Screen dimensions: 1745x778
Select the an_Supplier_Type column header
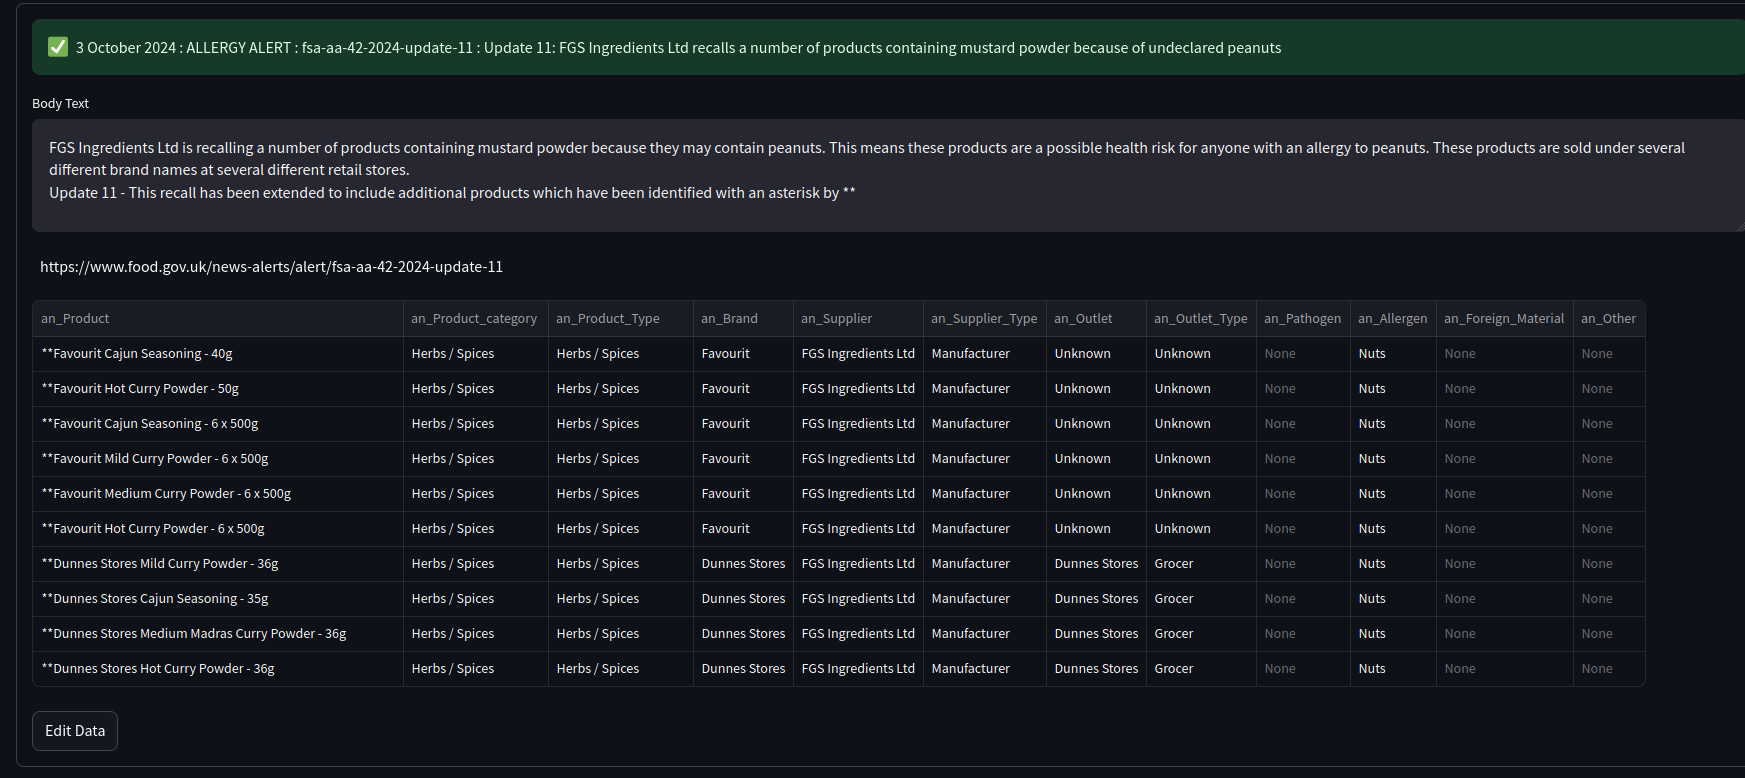983,319
